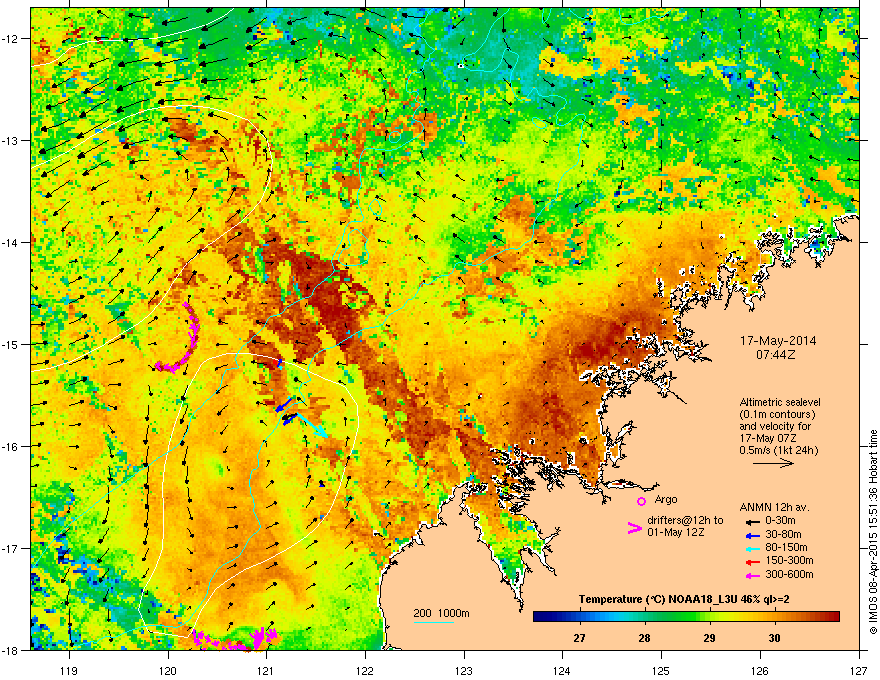Click the IMOS copyright timestamp text
The height and width of the screenshot is (680, 880).
tap(873, 532)
